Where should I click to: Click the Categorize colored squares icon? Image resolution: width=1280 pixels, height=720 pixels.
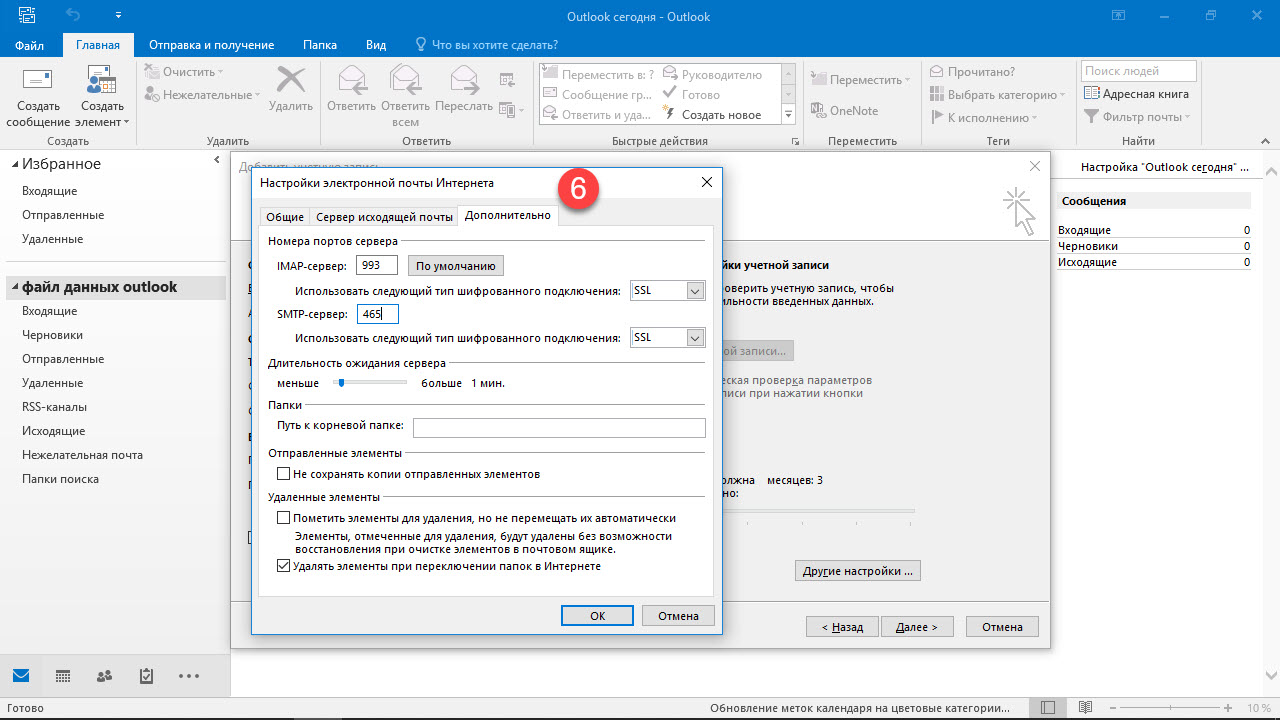(x=937, y=95)
